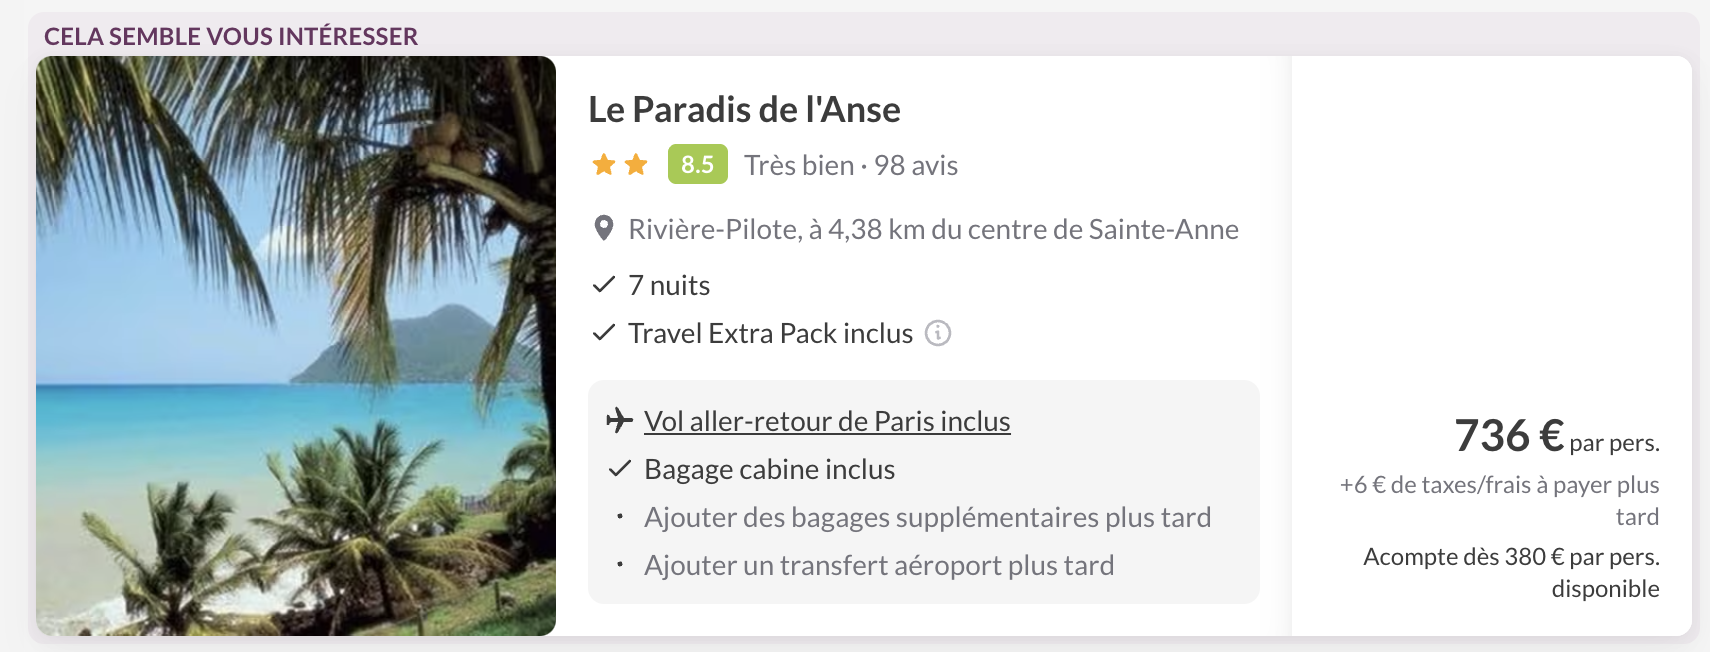Click the checkmark beside Bagage cabine inclus

tap(620, 469)
